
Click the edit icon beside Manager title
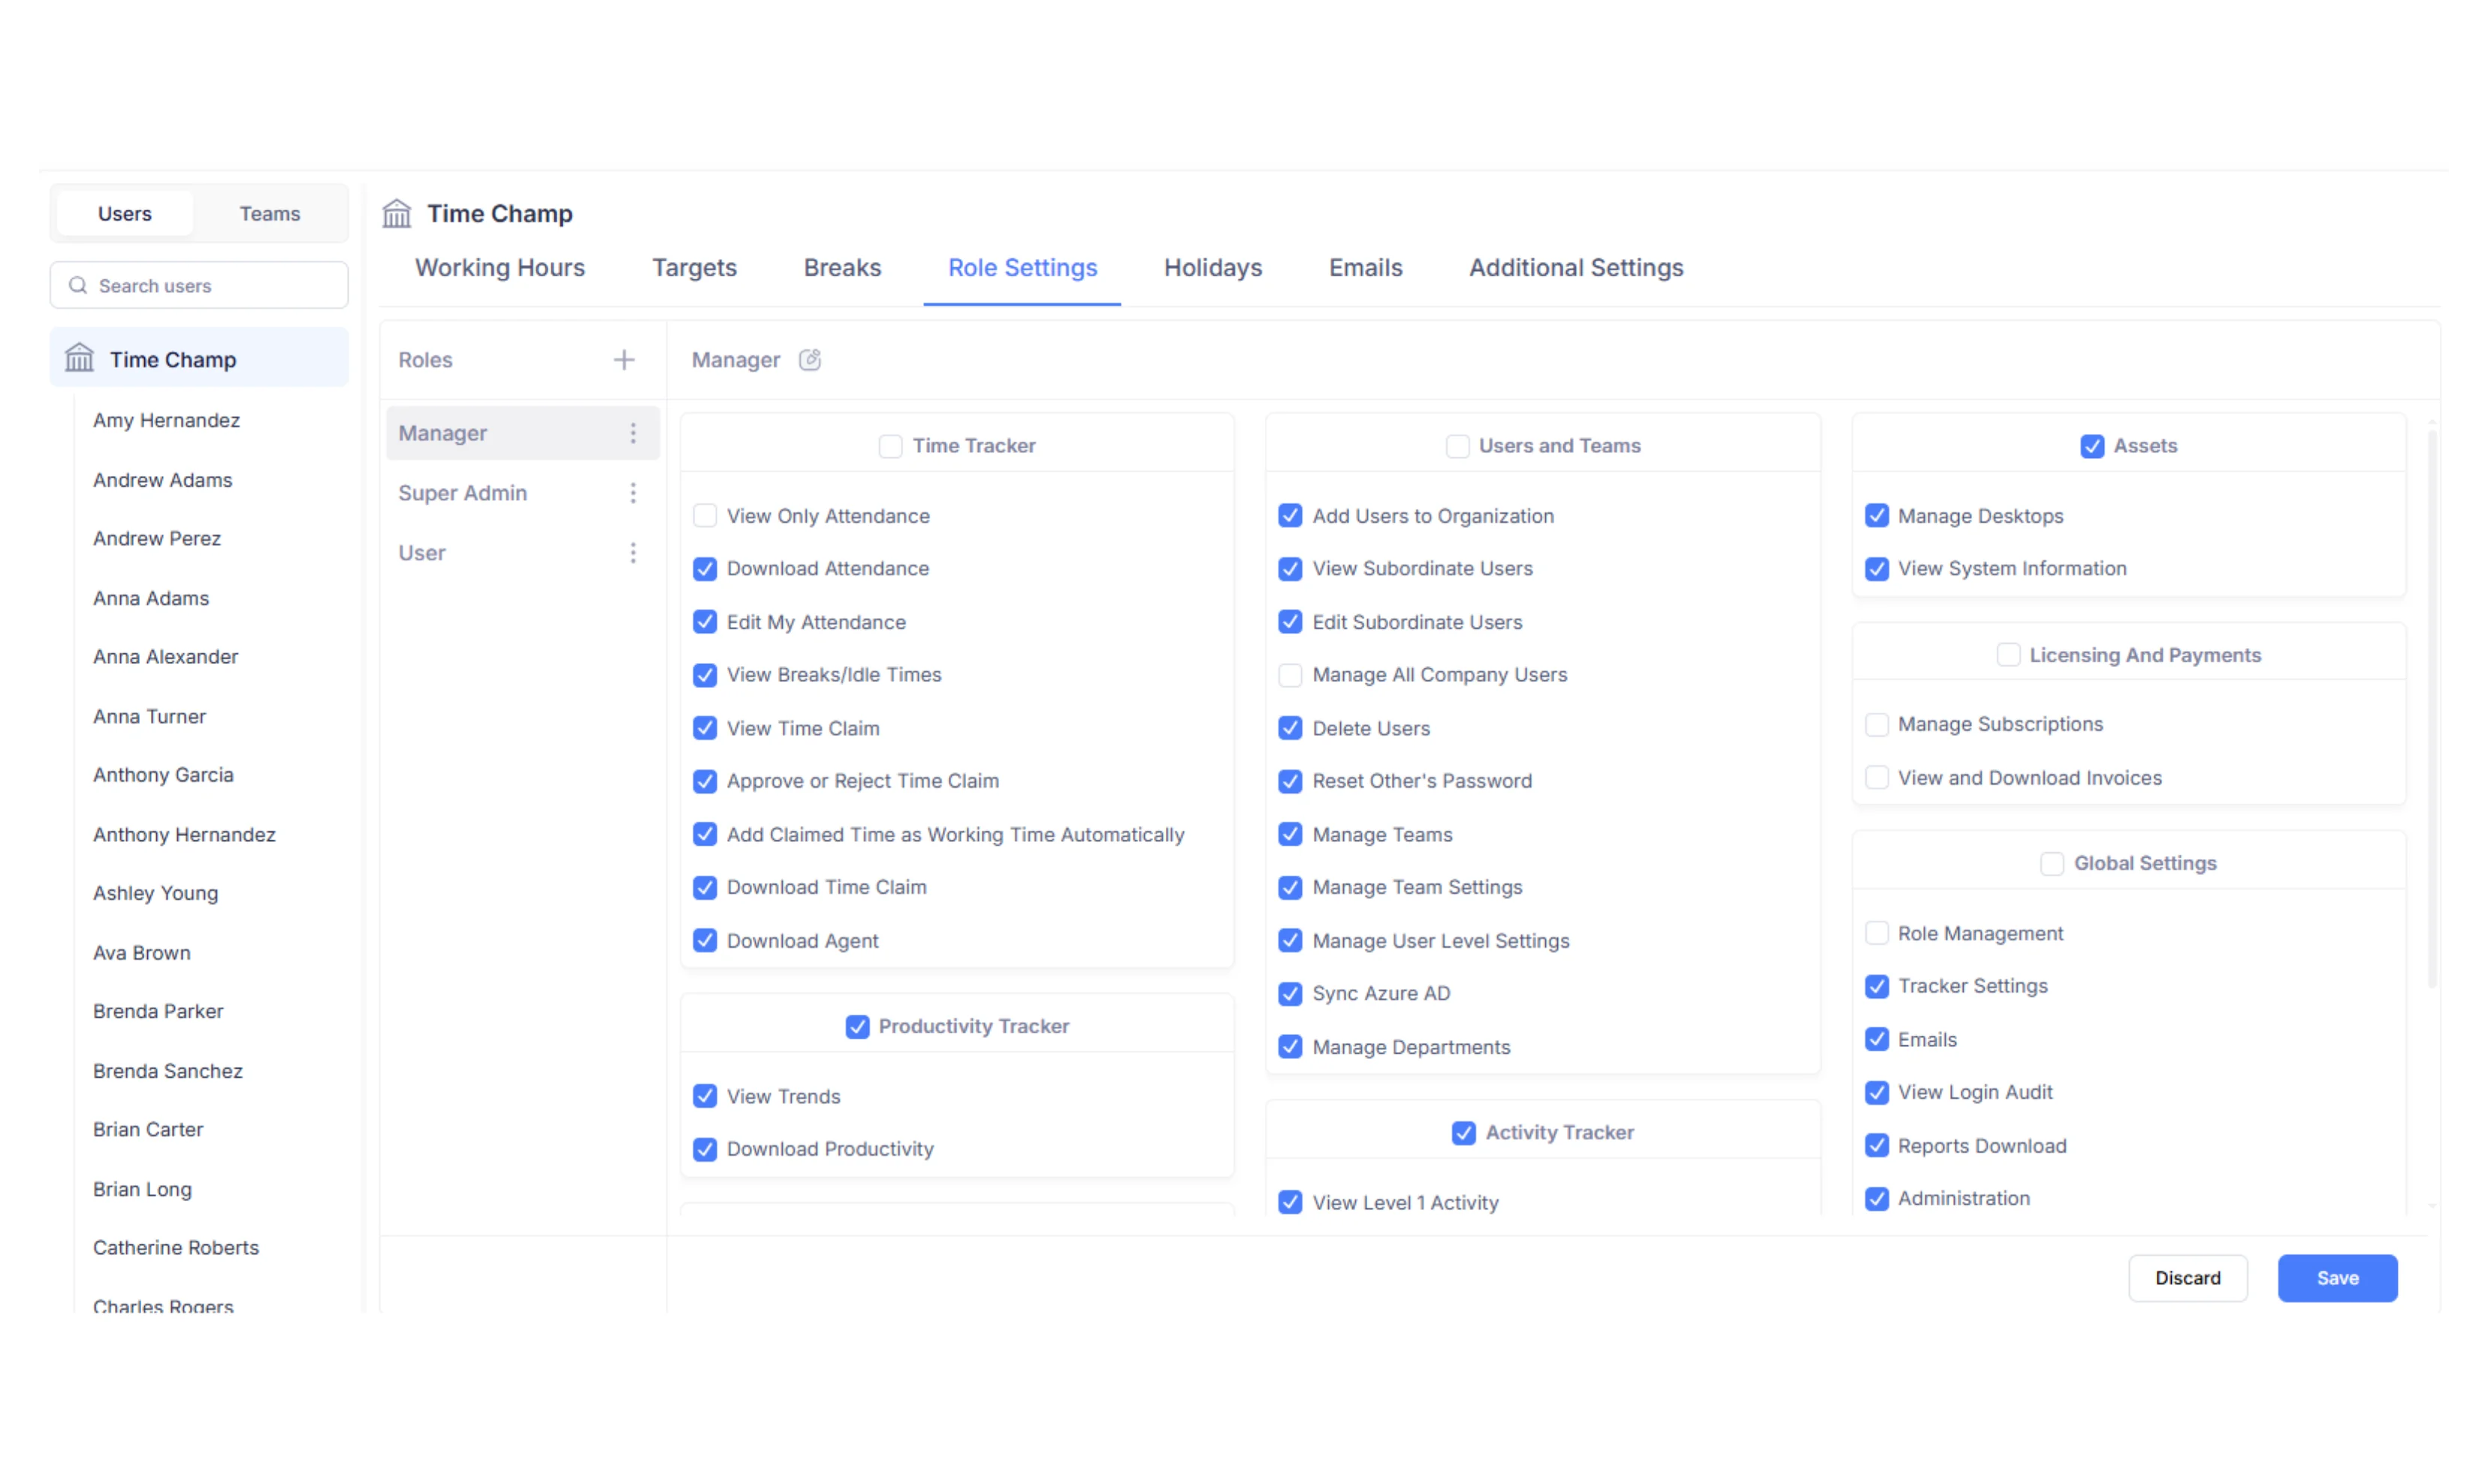click(810, 360)
